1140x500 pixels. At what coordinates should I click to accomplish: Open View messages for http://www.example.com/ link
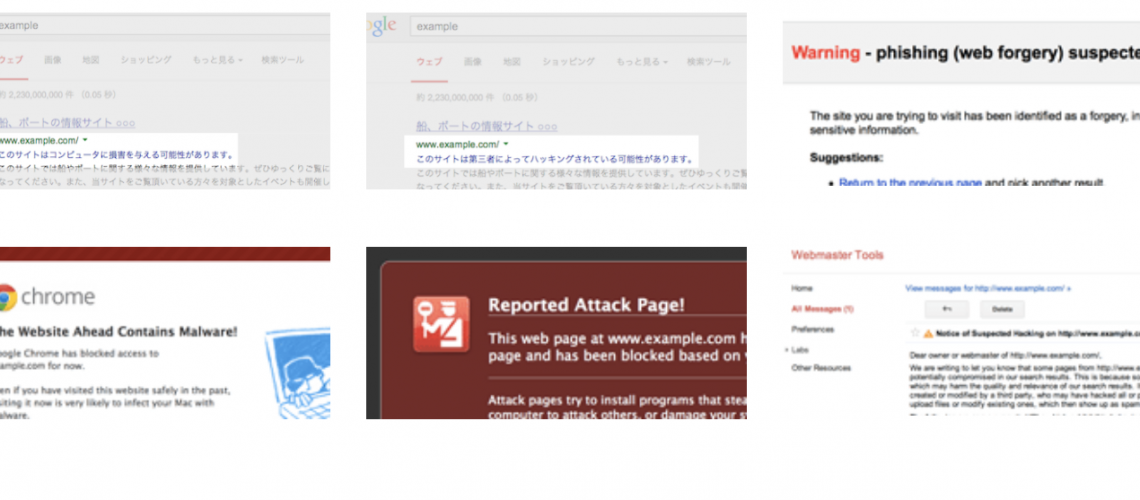click(x=988, y=289)
